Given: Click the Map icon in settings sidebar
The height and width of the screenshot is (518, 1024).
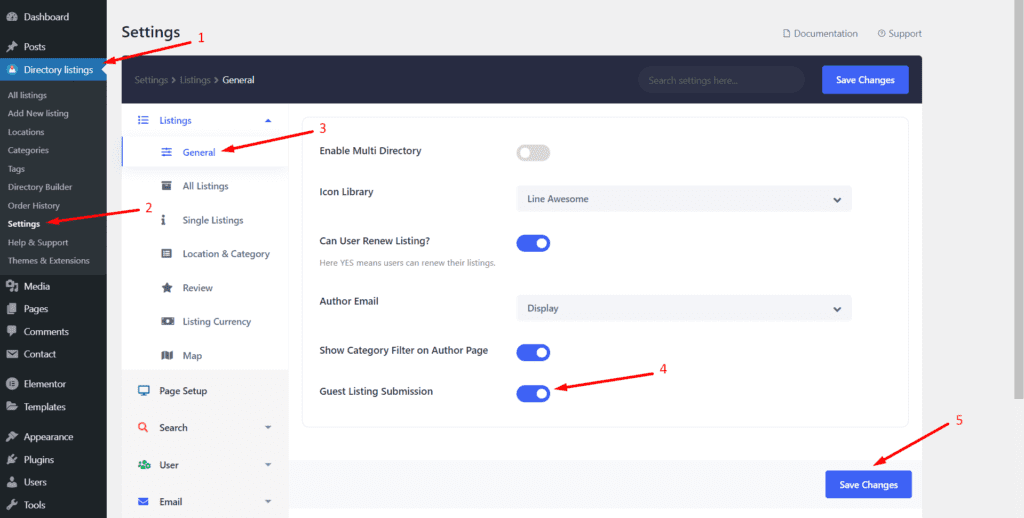Looking at the screenshot, I should pos(167,356).
